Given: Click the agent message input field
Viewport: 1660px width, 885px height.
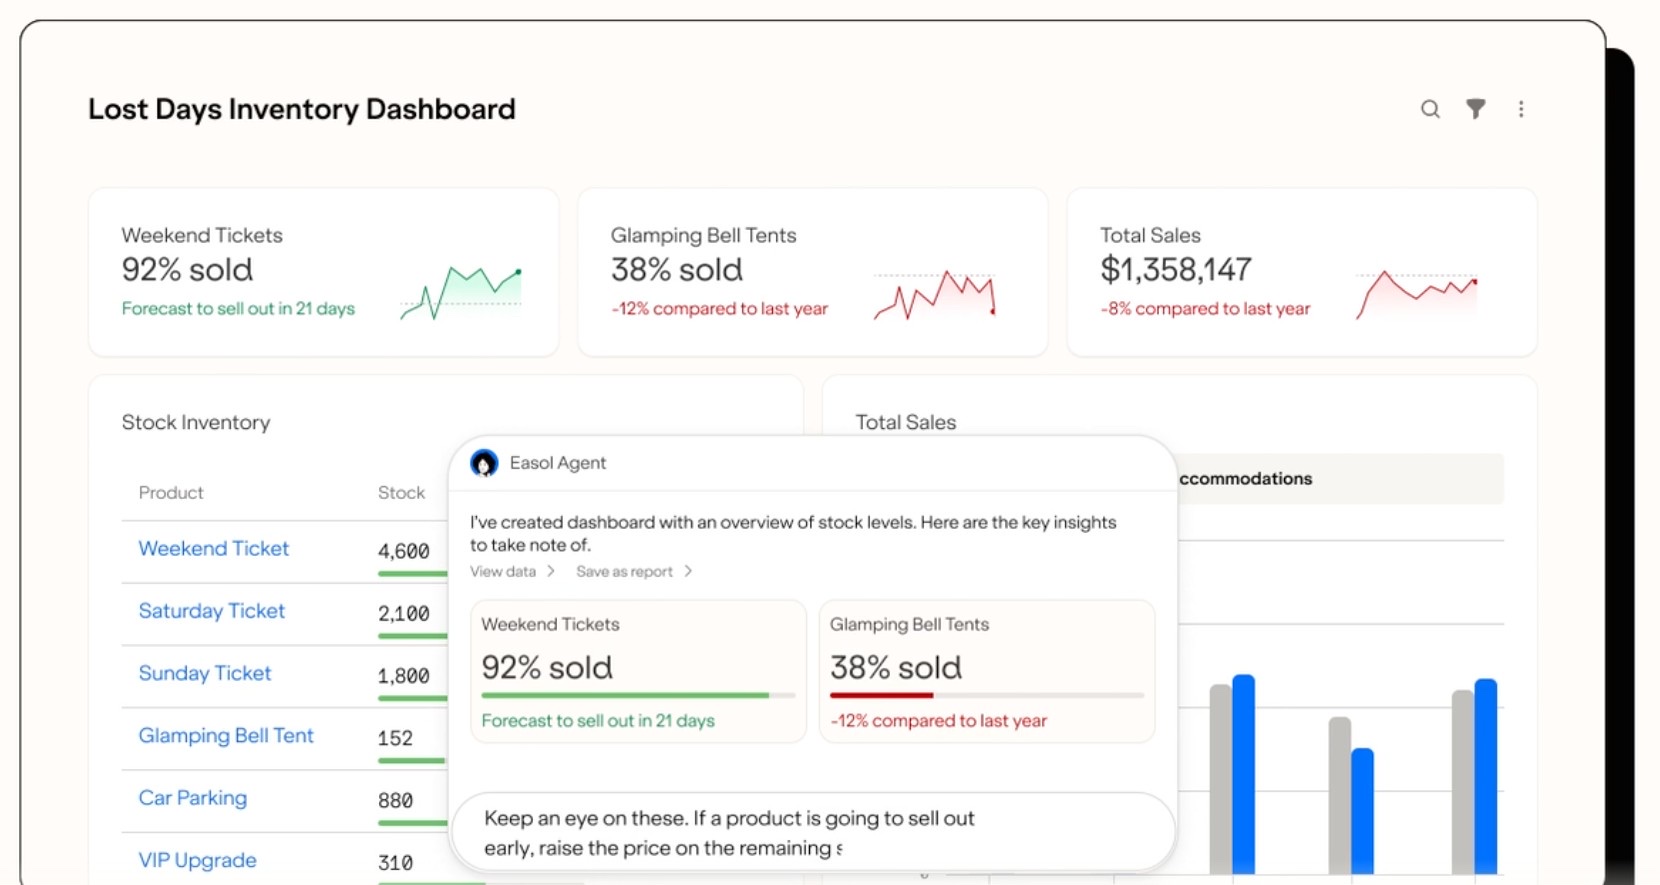Looking at the screenshot, I should (813, 833).
